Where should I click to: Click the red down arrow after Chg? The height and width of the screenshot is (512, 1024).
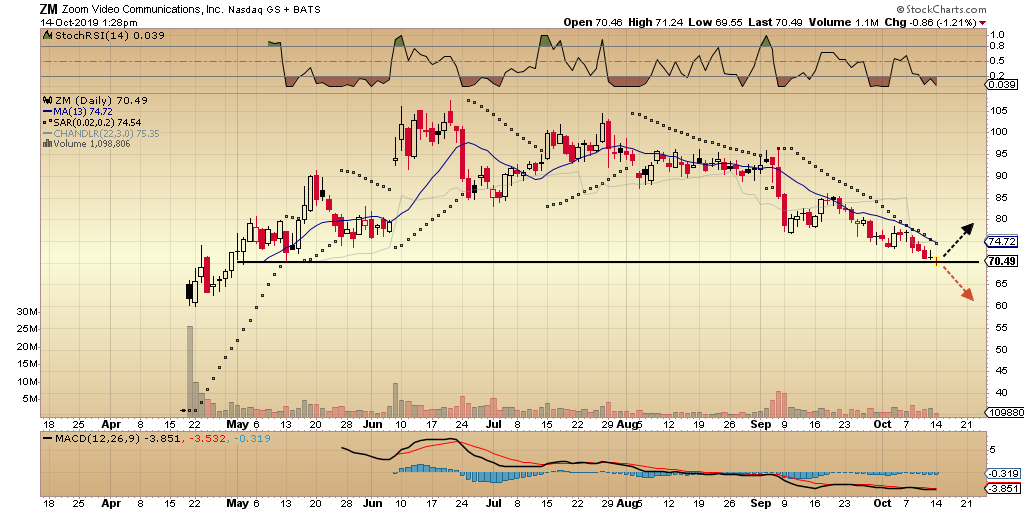point(983,22)
